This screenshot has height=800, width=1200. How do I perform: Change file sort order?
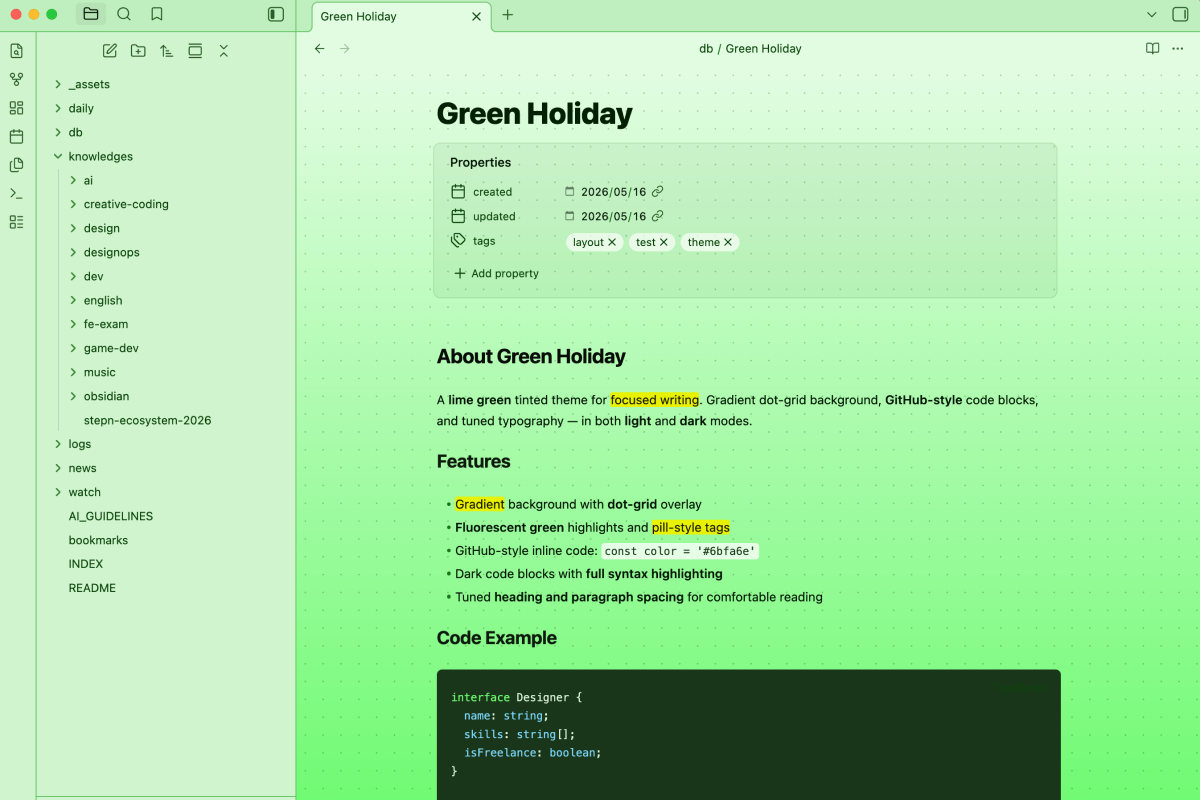click(167, 51)
